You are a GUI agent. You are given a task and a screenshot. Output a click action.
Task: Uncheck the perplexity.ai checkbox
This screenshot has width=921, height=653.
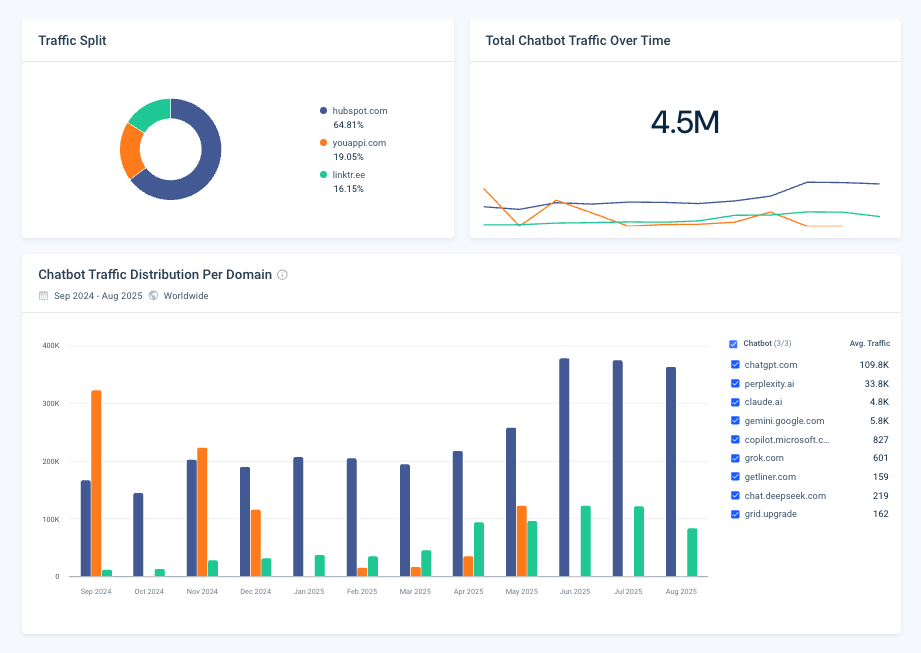point(735,384)
